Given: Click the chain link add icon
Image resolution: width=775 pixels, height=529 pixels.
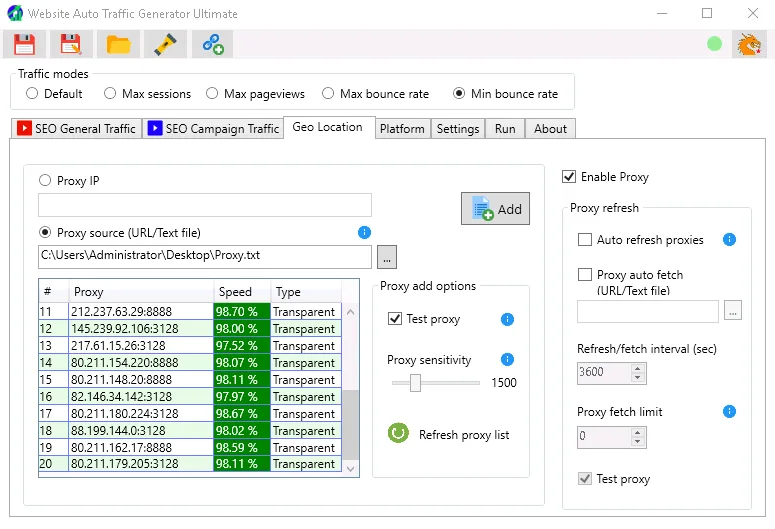Looking at the screenshot, I should point(213,44).
